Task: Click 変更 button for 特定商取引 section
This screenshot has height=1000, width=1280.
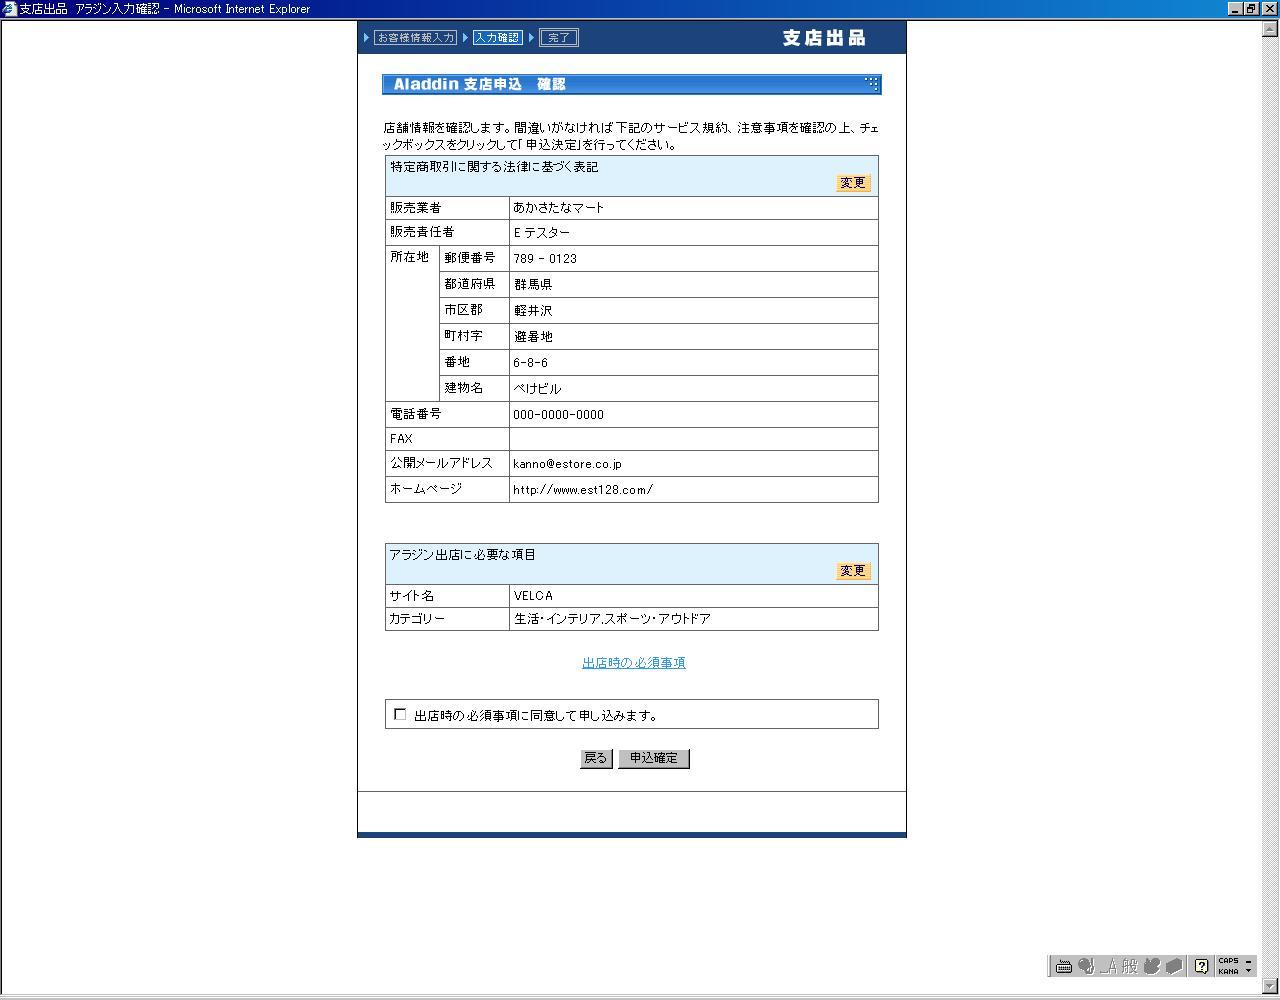Action: (853, 183)
